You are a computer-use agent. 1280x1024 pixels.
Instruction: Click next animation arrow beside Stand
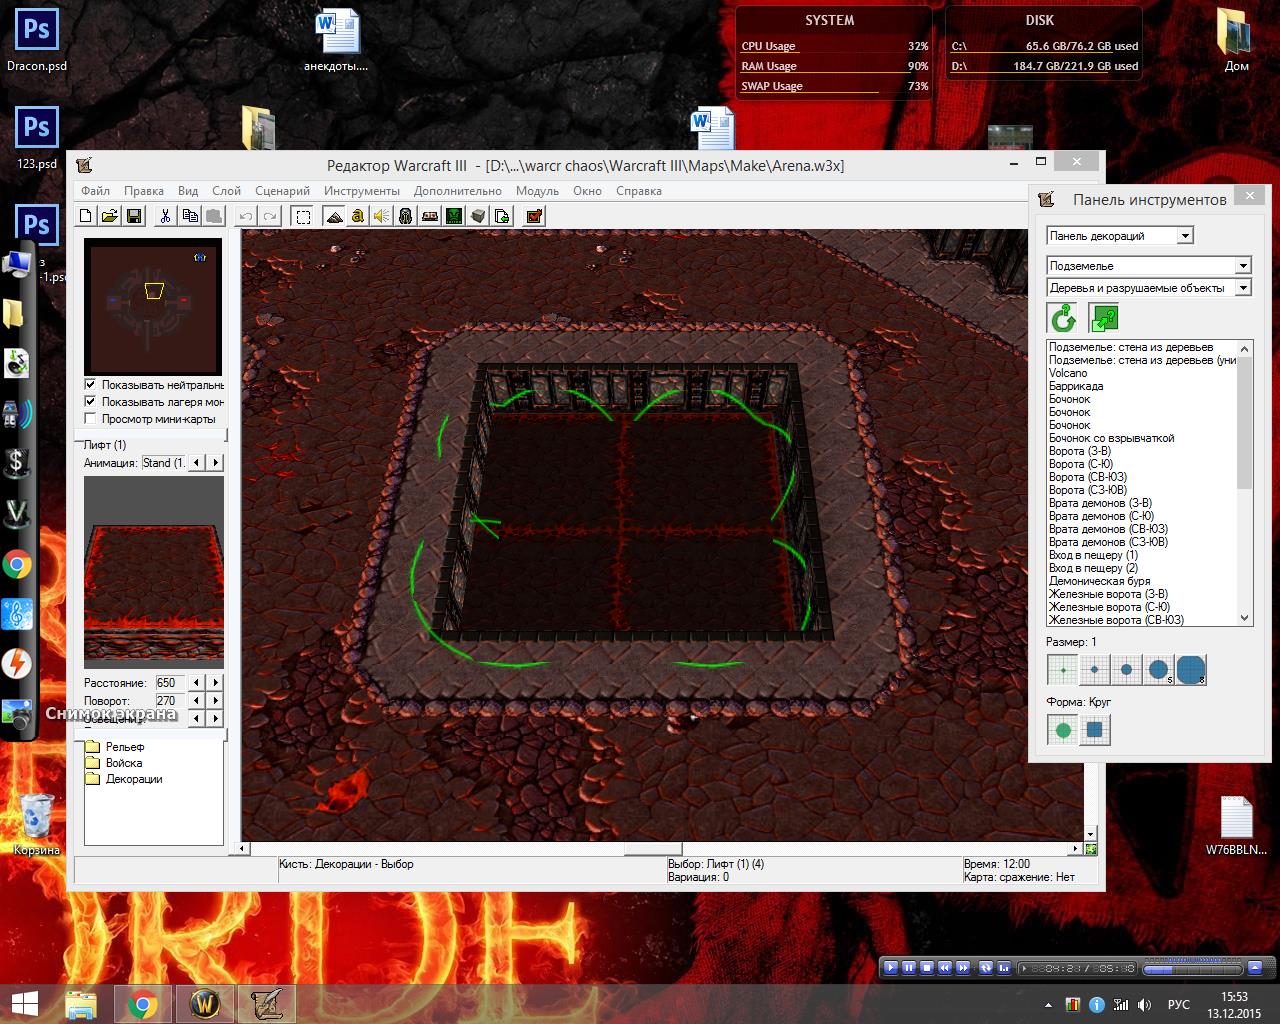coord(216,463)
